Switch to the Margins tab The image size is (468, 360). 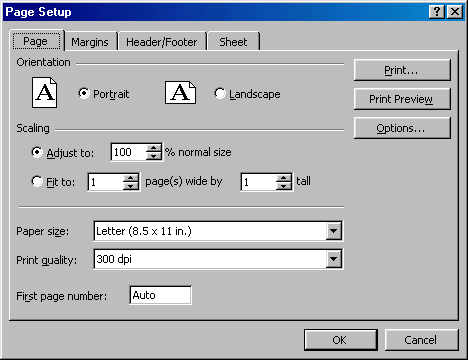90,42
